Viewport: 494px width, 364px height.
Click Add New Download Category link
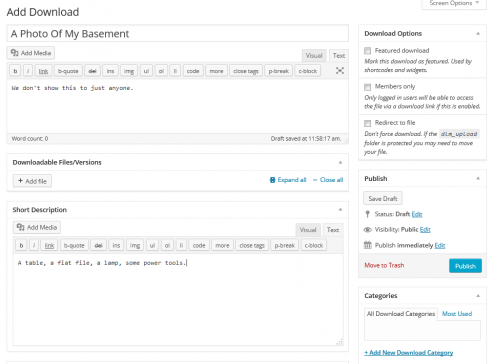[409, 353]
